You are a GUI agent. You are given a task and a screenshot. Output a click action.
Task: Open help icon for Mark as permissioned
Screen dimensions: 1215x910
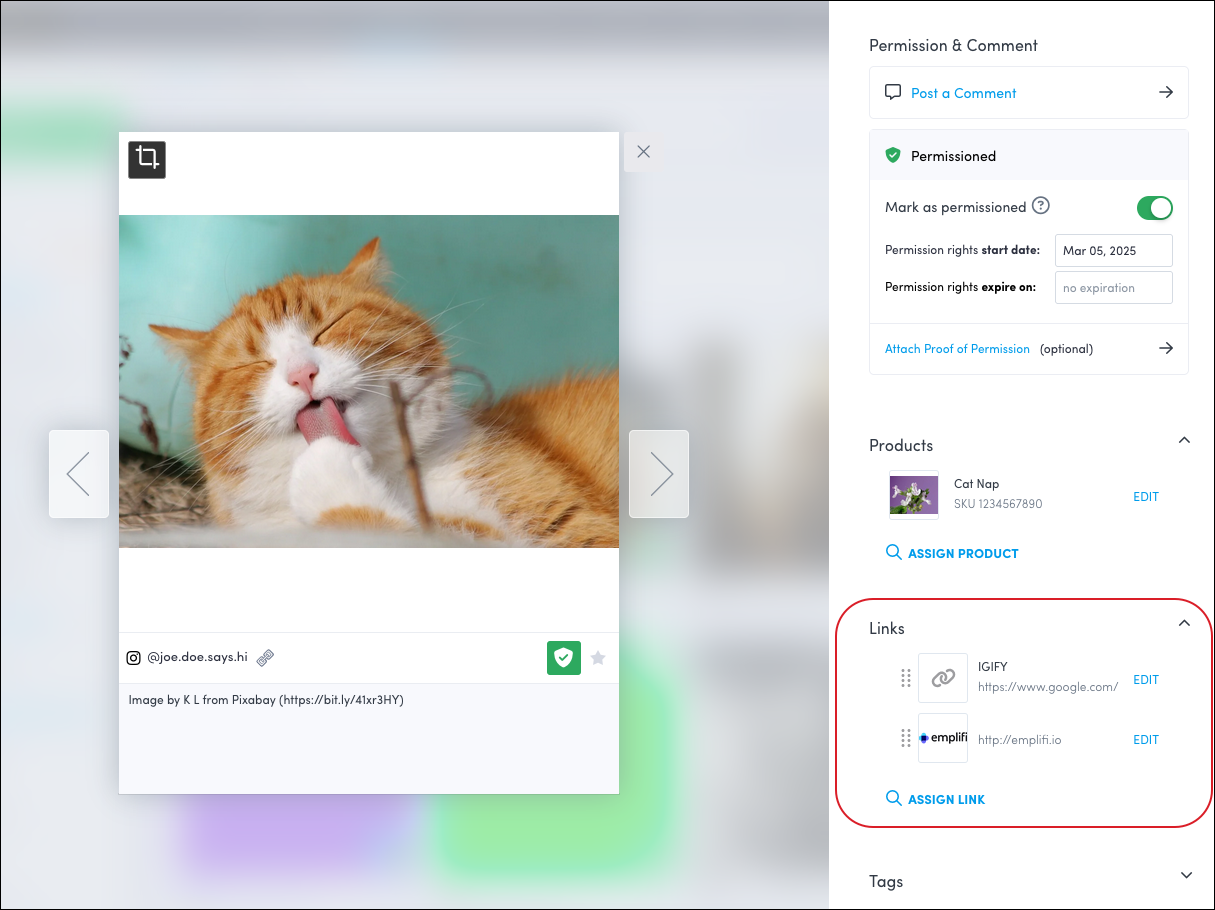[x=1041, y=206]
